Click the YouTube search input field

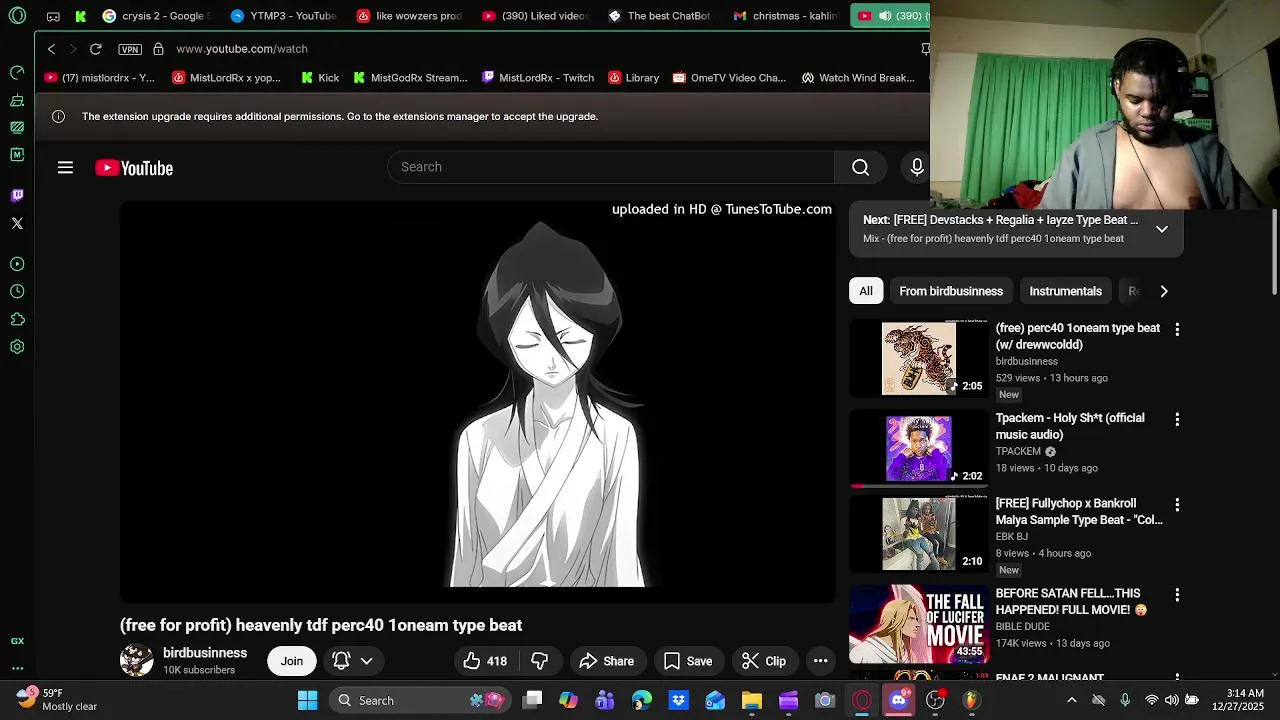(x=611, y=167)
